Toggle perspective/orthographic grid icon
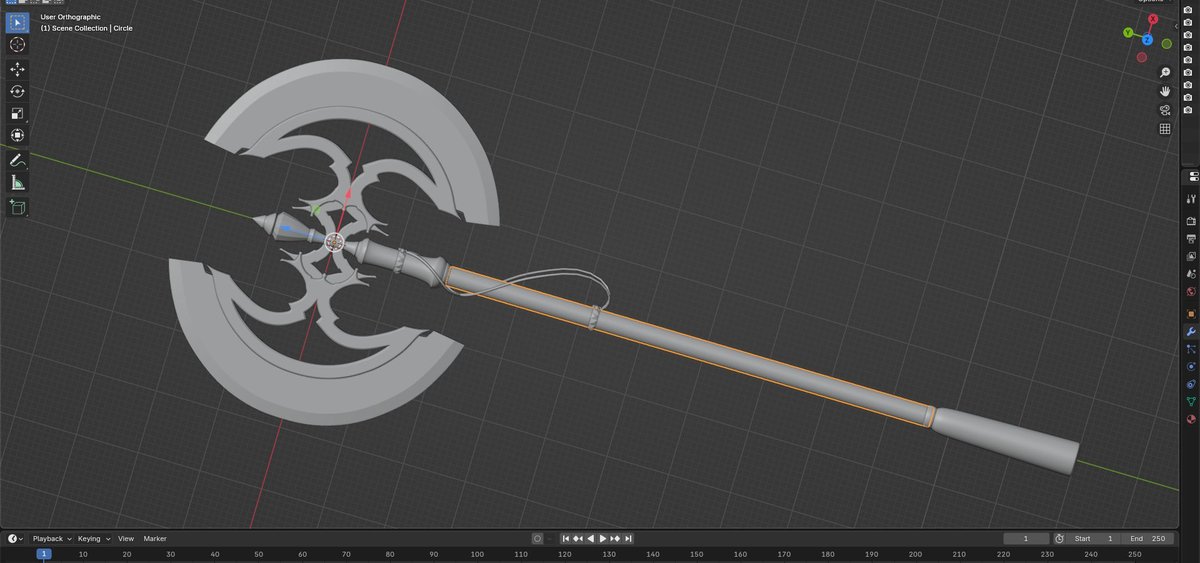This screenshot has height=563, width=1200. [1165, 129]
